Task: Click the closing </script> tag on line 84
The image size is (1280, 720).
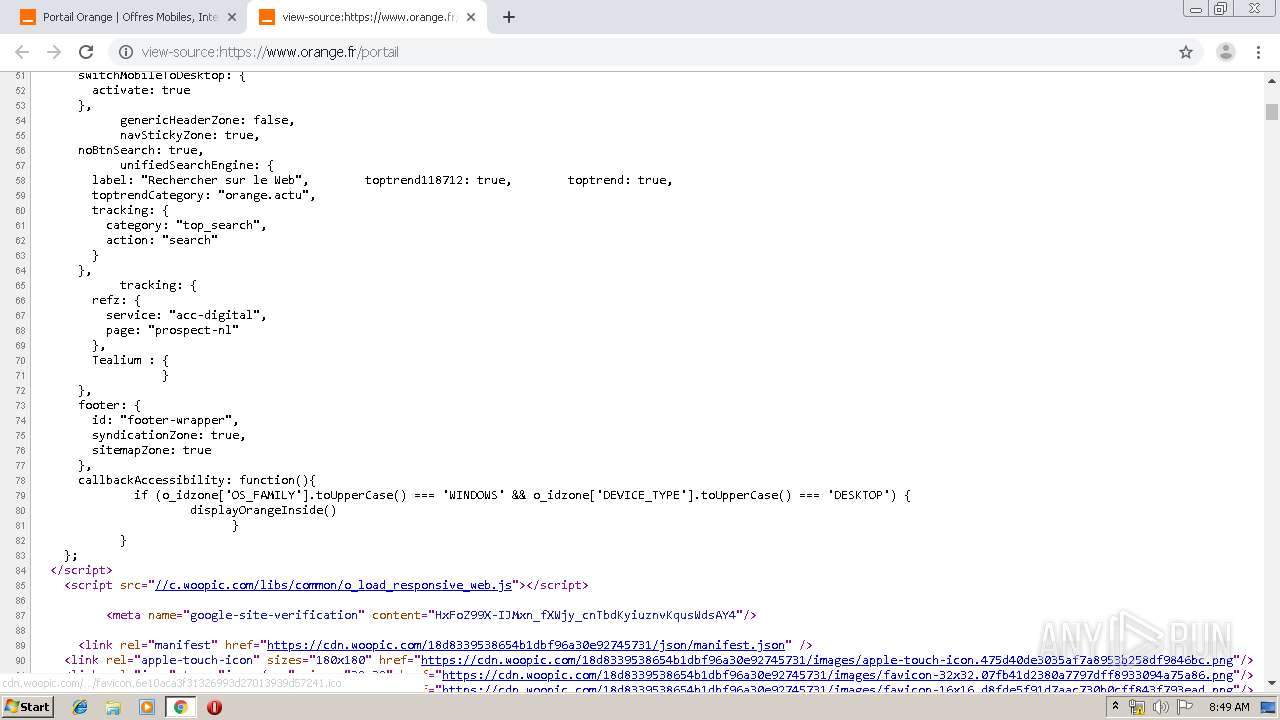Action: [x=81, y=570]
